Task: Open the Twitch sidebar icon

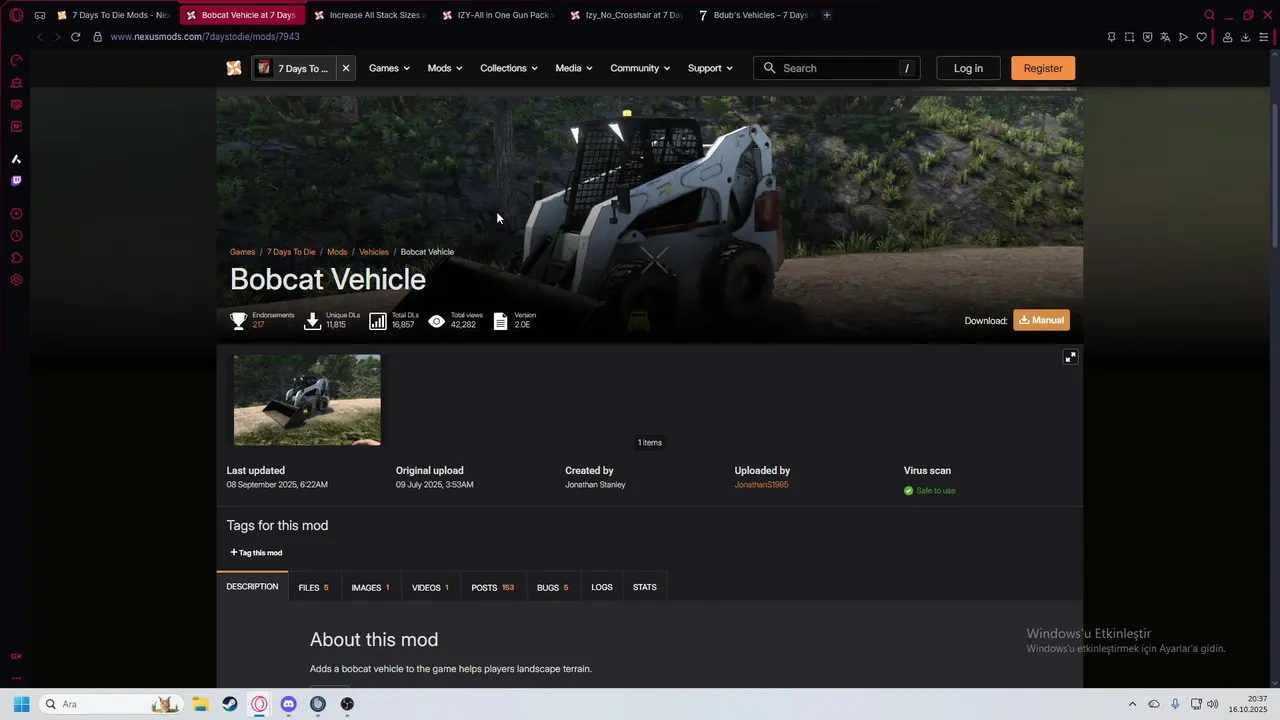Action: [16, 181]
